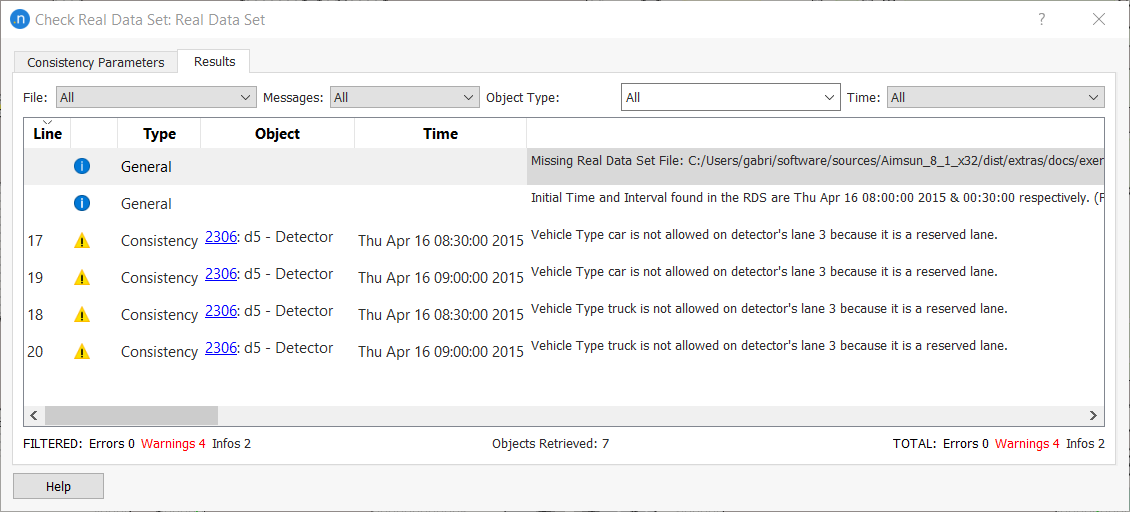The height and width of the screenshot is (512, 1130).
Task: Click 'Thu Apr 16 09:00:00 2015' on line 19
Action: click(x=441, y=278)
